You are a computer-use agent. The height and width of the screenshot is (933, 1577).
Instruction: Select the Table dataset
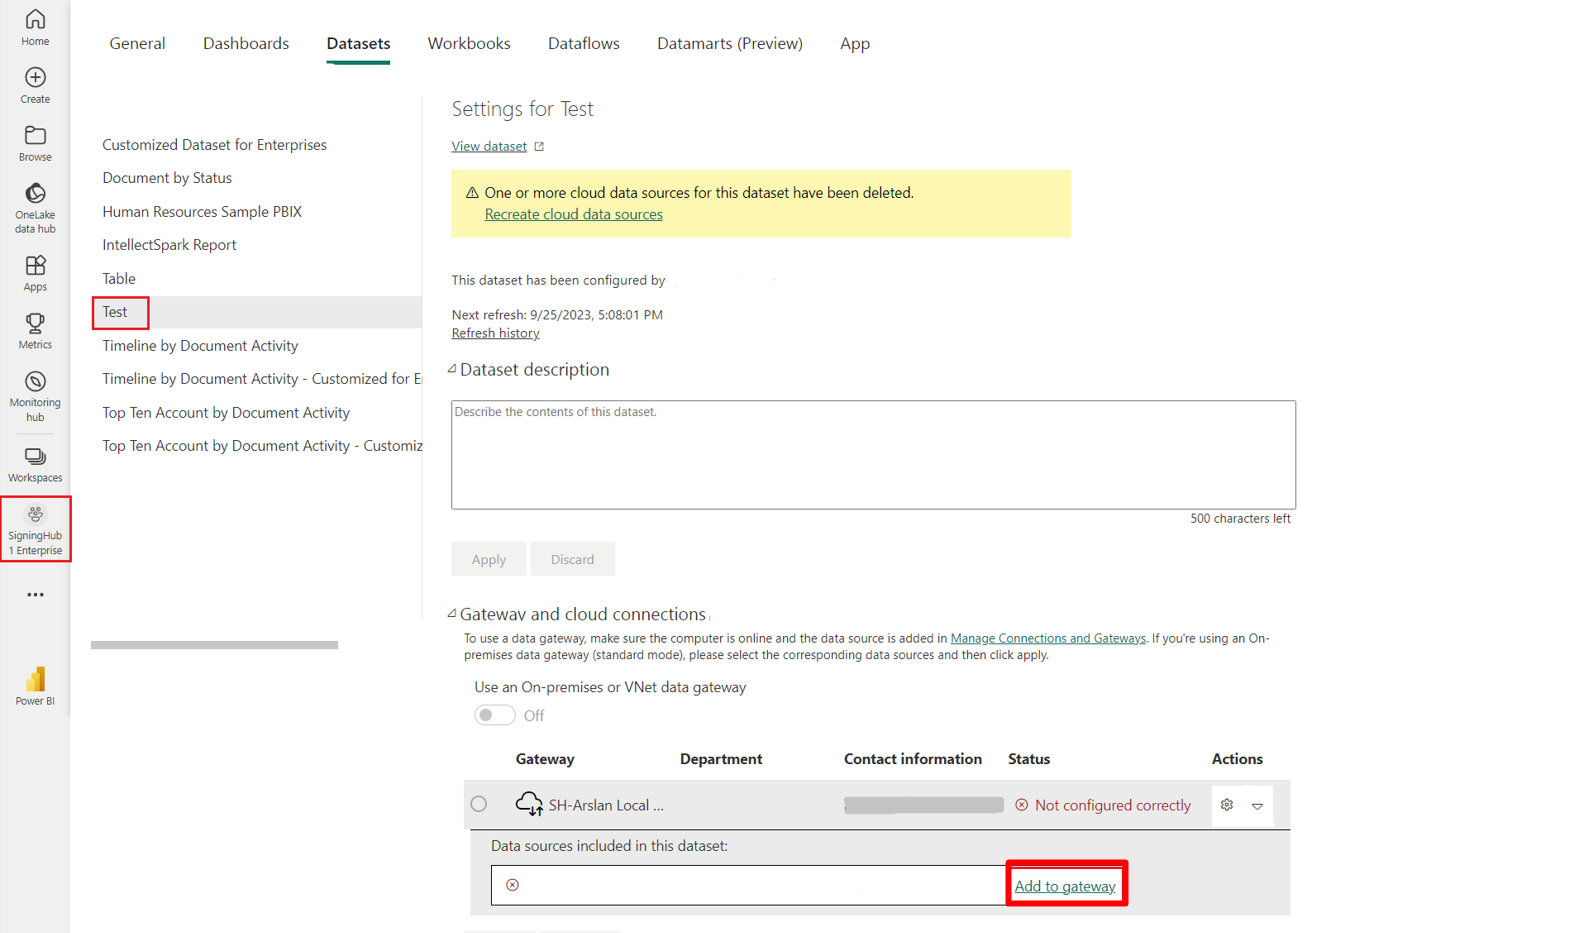(119, 279)
